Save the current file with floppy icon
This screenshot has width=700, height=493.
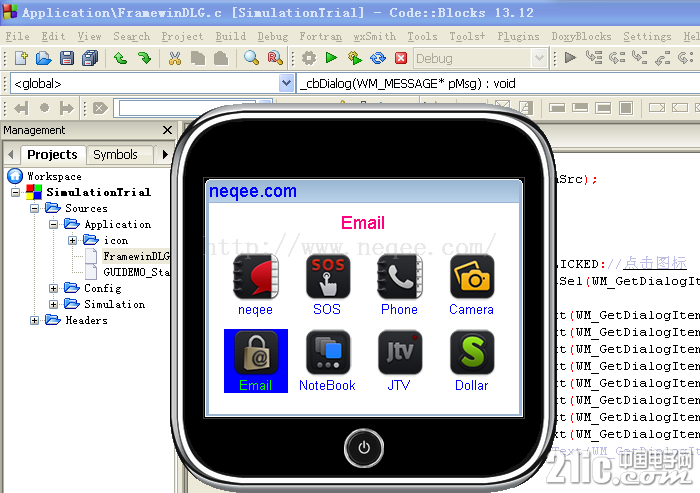coord(67,58)
